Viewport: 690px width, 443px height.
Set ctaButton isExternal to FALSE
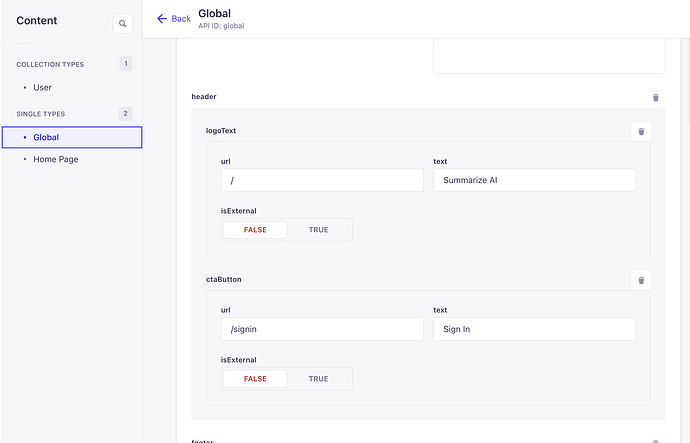255,379
